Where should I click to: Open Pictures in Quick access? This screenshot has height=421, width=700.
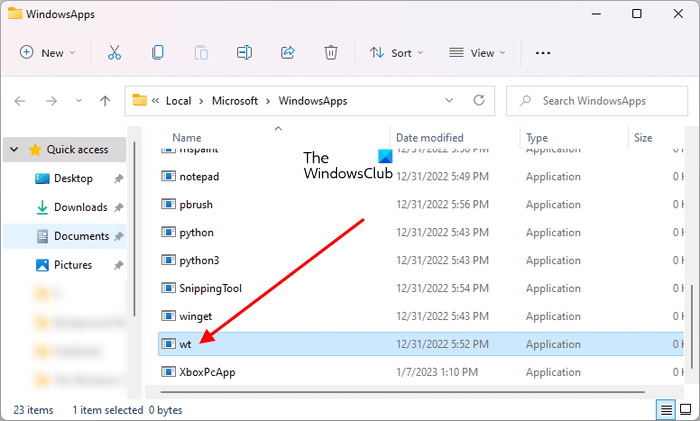pos(73,265)
